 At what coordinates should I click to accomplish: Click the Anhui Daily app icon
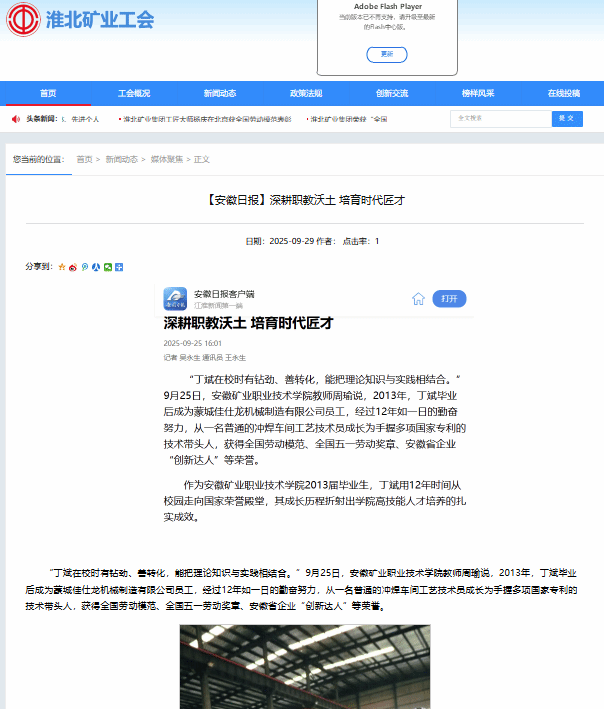pyautogui.click(x=175, y=298)
